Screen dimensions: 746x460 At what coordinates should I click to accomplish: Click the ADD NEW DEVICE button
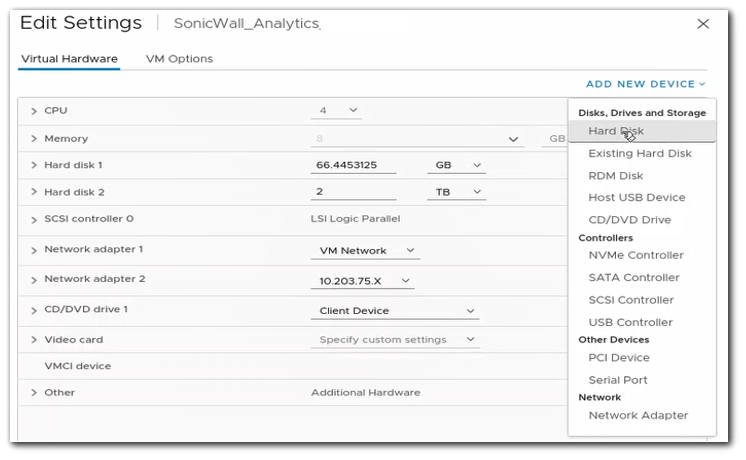[x=646, y=85]
